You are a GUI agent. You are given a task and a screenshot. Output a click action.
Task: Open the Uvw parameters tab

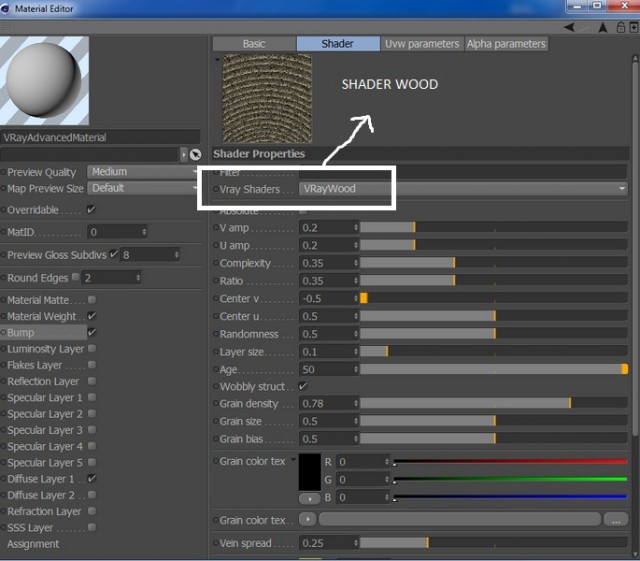pos(422,44)
